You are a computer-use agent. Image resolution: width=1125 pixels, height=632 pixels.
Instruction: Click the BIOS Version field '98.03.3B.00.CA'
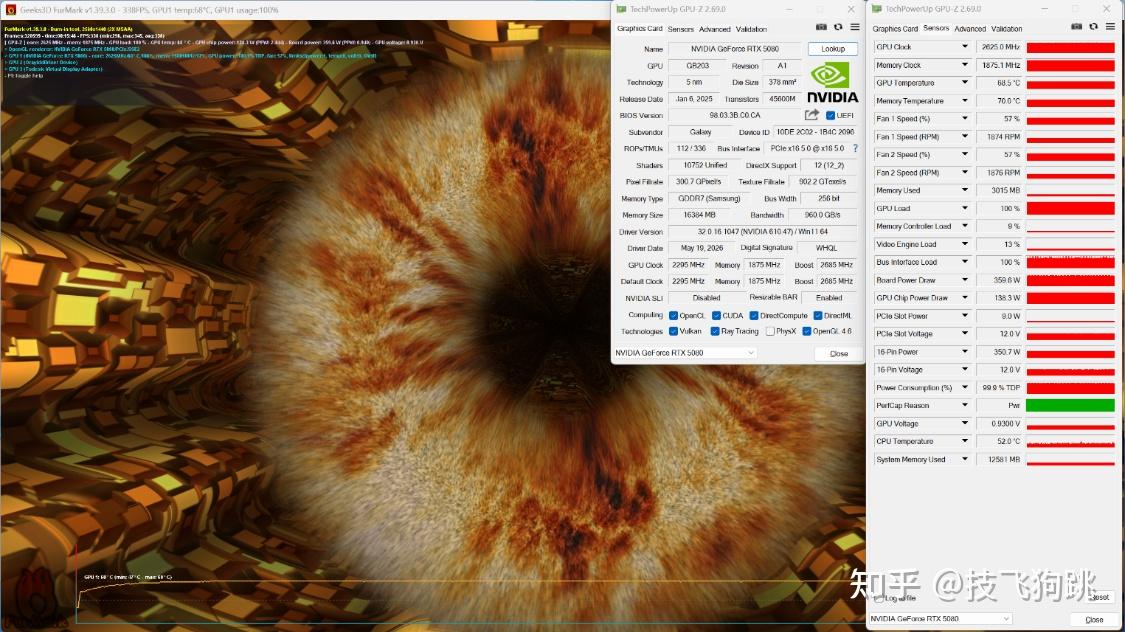[x=735, y=115]
